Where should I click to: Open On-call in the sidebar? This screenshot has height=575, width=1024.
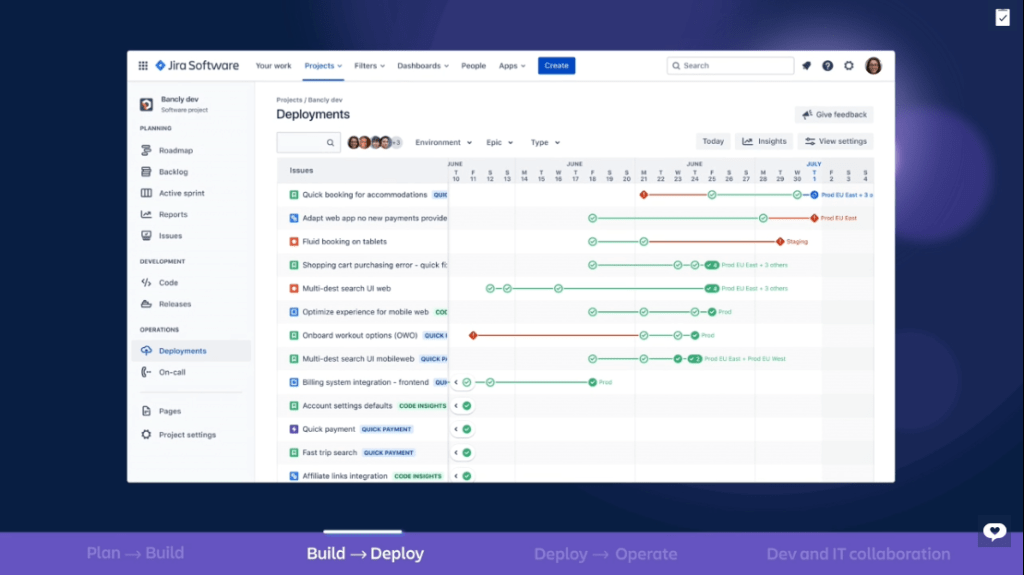[x=172, y=372]
